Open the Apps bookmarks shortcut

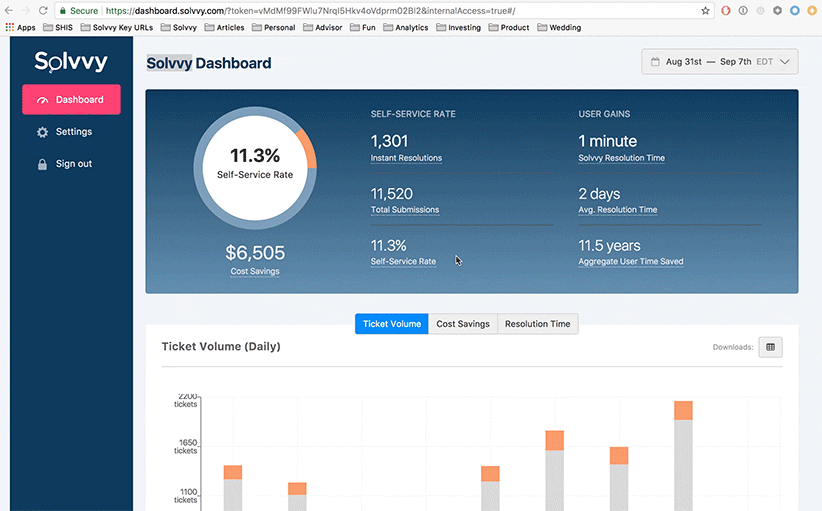pos(20,27)
